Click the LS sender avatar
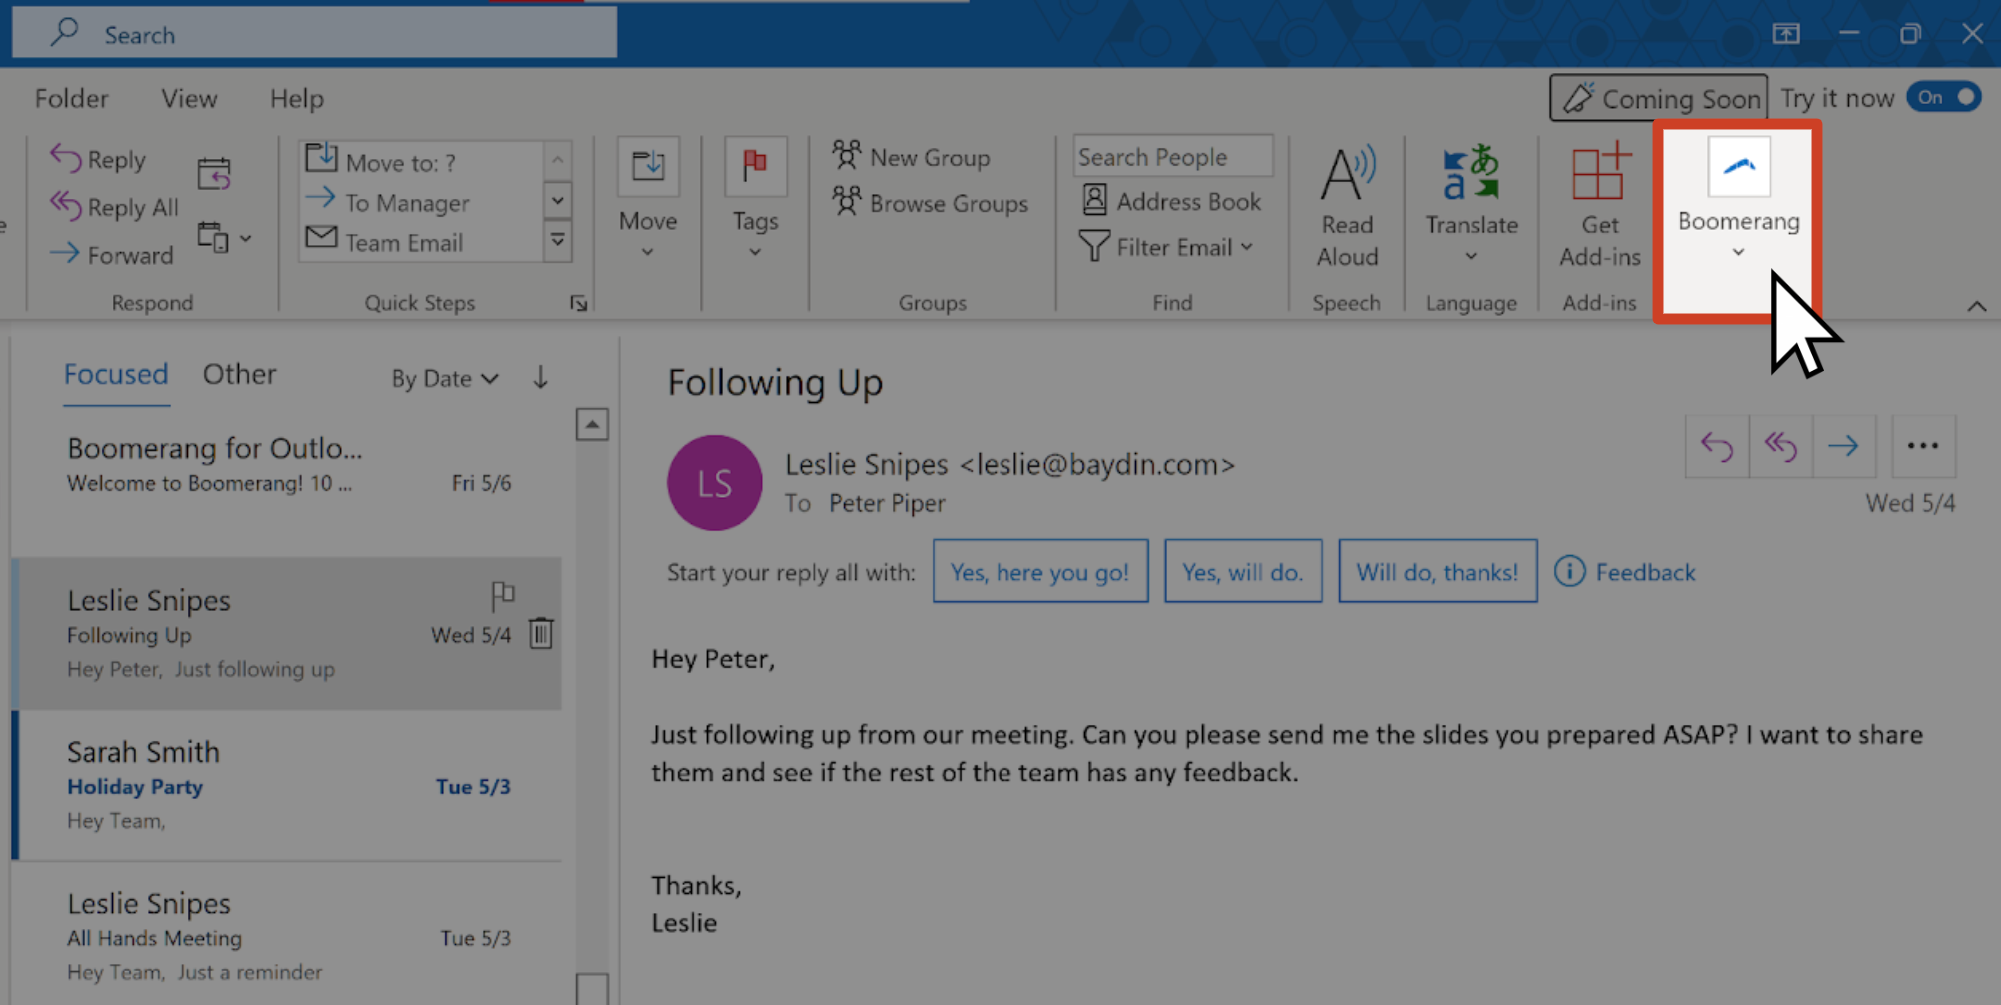Image resolution: width=2001 pixels, height=1005 pixels. pos(714,483)
